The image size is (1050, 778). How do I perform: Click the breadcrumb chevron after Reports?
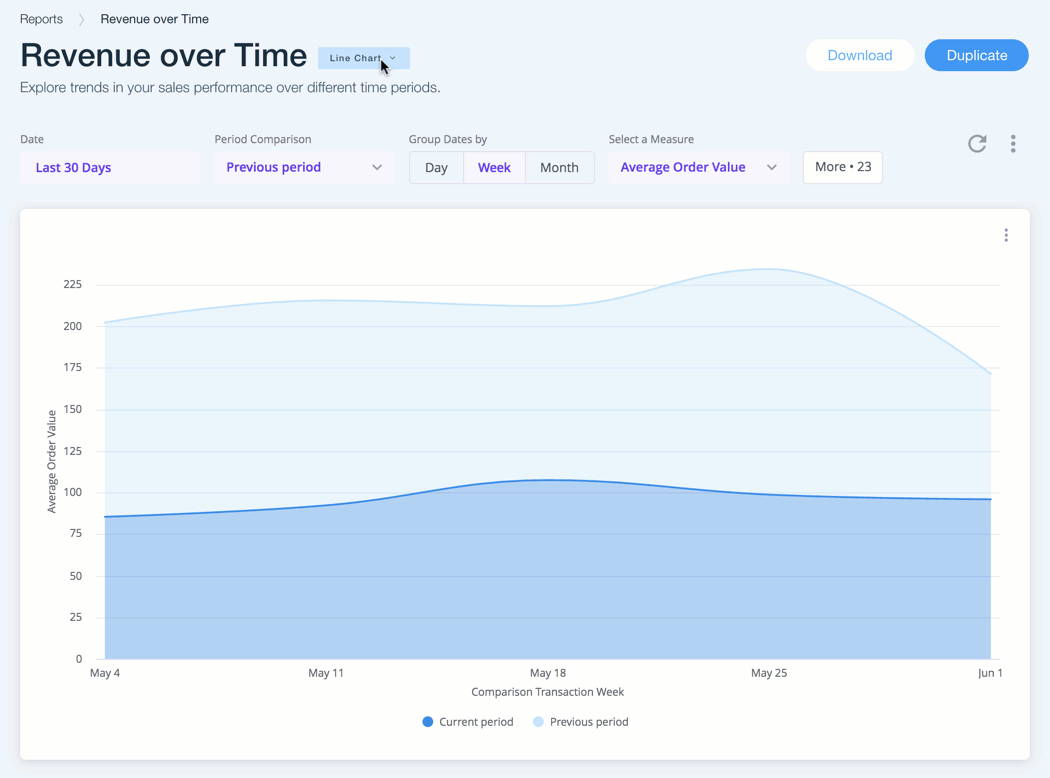(x=82, y=19)
